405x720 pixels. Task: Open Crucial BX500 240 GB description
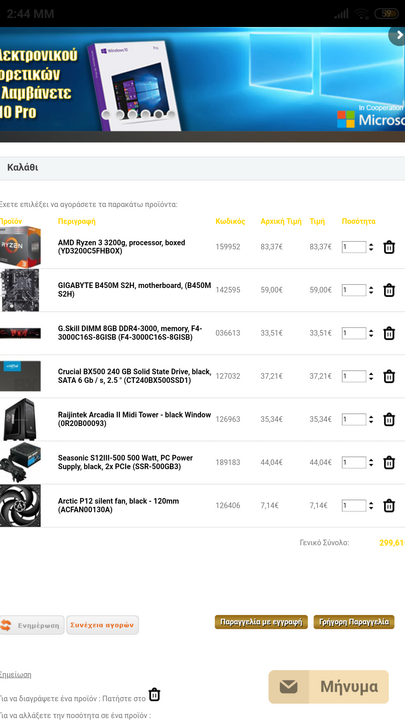point(135,377)
